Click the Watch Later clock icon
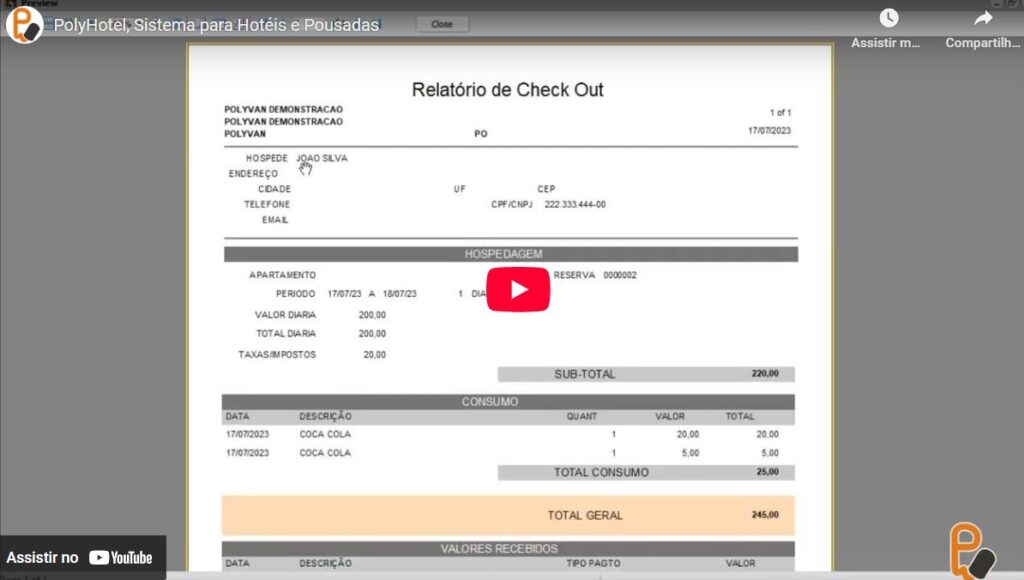The width and height of the screenshot is (1024, 580). pyautogui.click(x=888, y=18)
